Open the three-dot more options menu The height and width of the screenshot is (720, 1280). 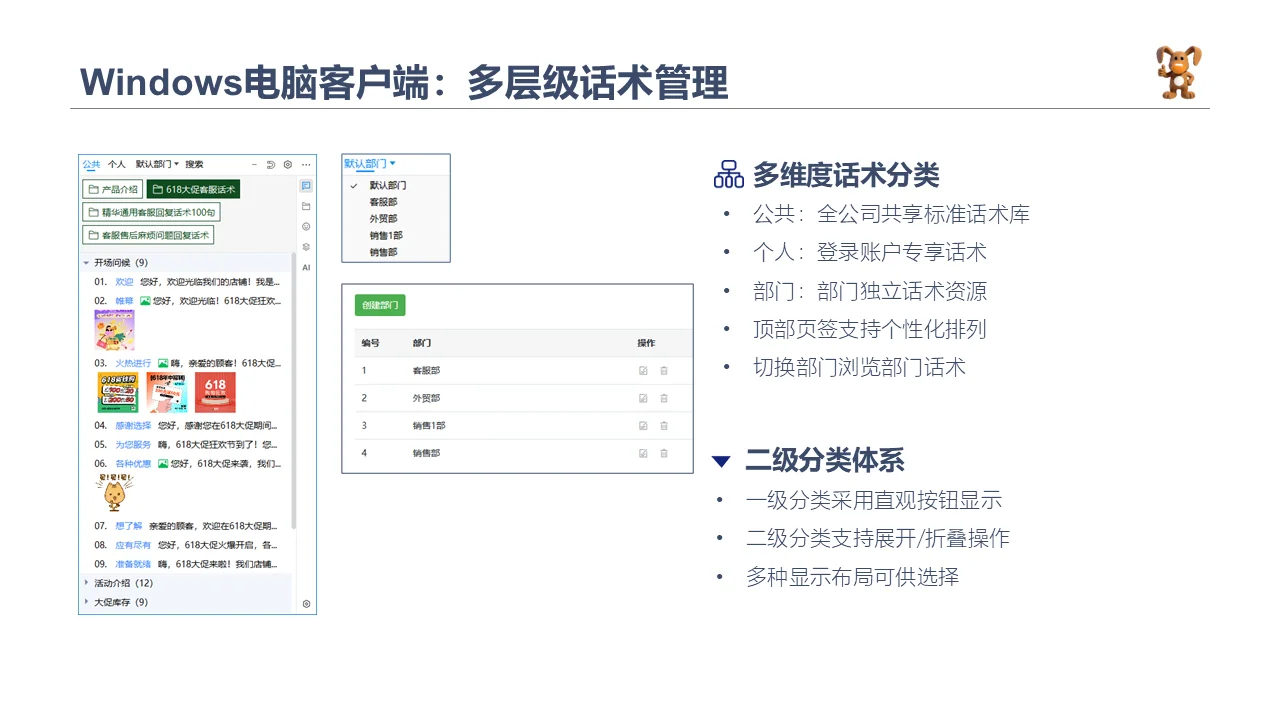306,164
